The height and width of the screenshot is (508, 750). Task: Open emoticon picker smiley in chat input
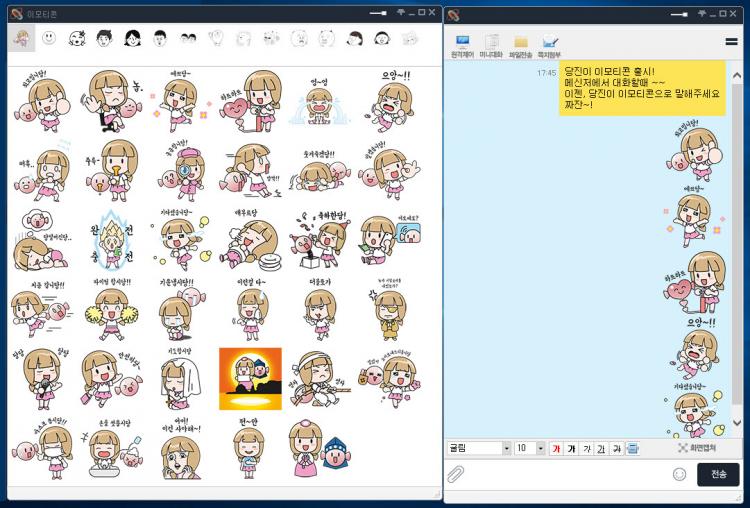680,474
